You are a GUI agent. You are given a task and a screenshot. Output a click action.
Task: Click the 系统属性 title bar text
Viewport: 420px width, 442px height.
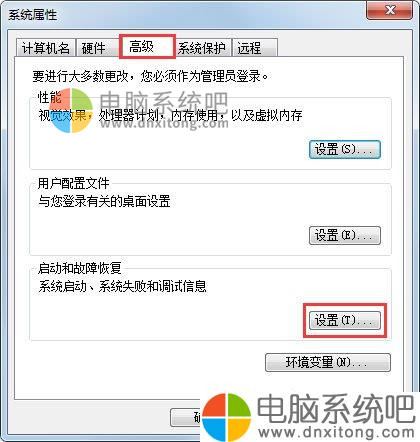click(x=32, y=15)
